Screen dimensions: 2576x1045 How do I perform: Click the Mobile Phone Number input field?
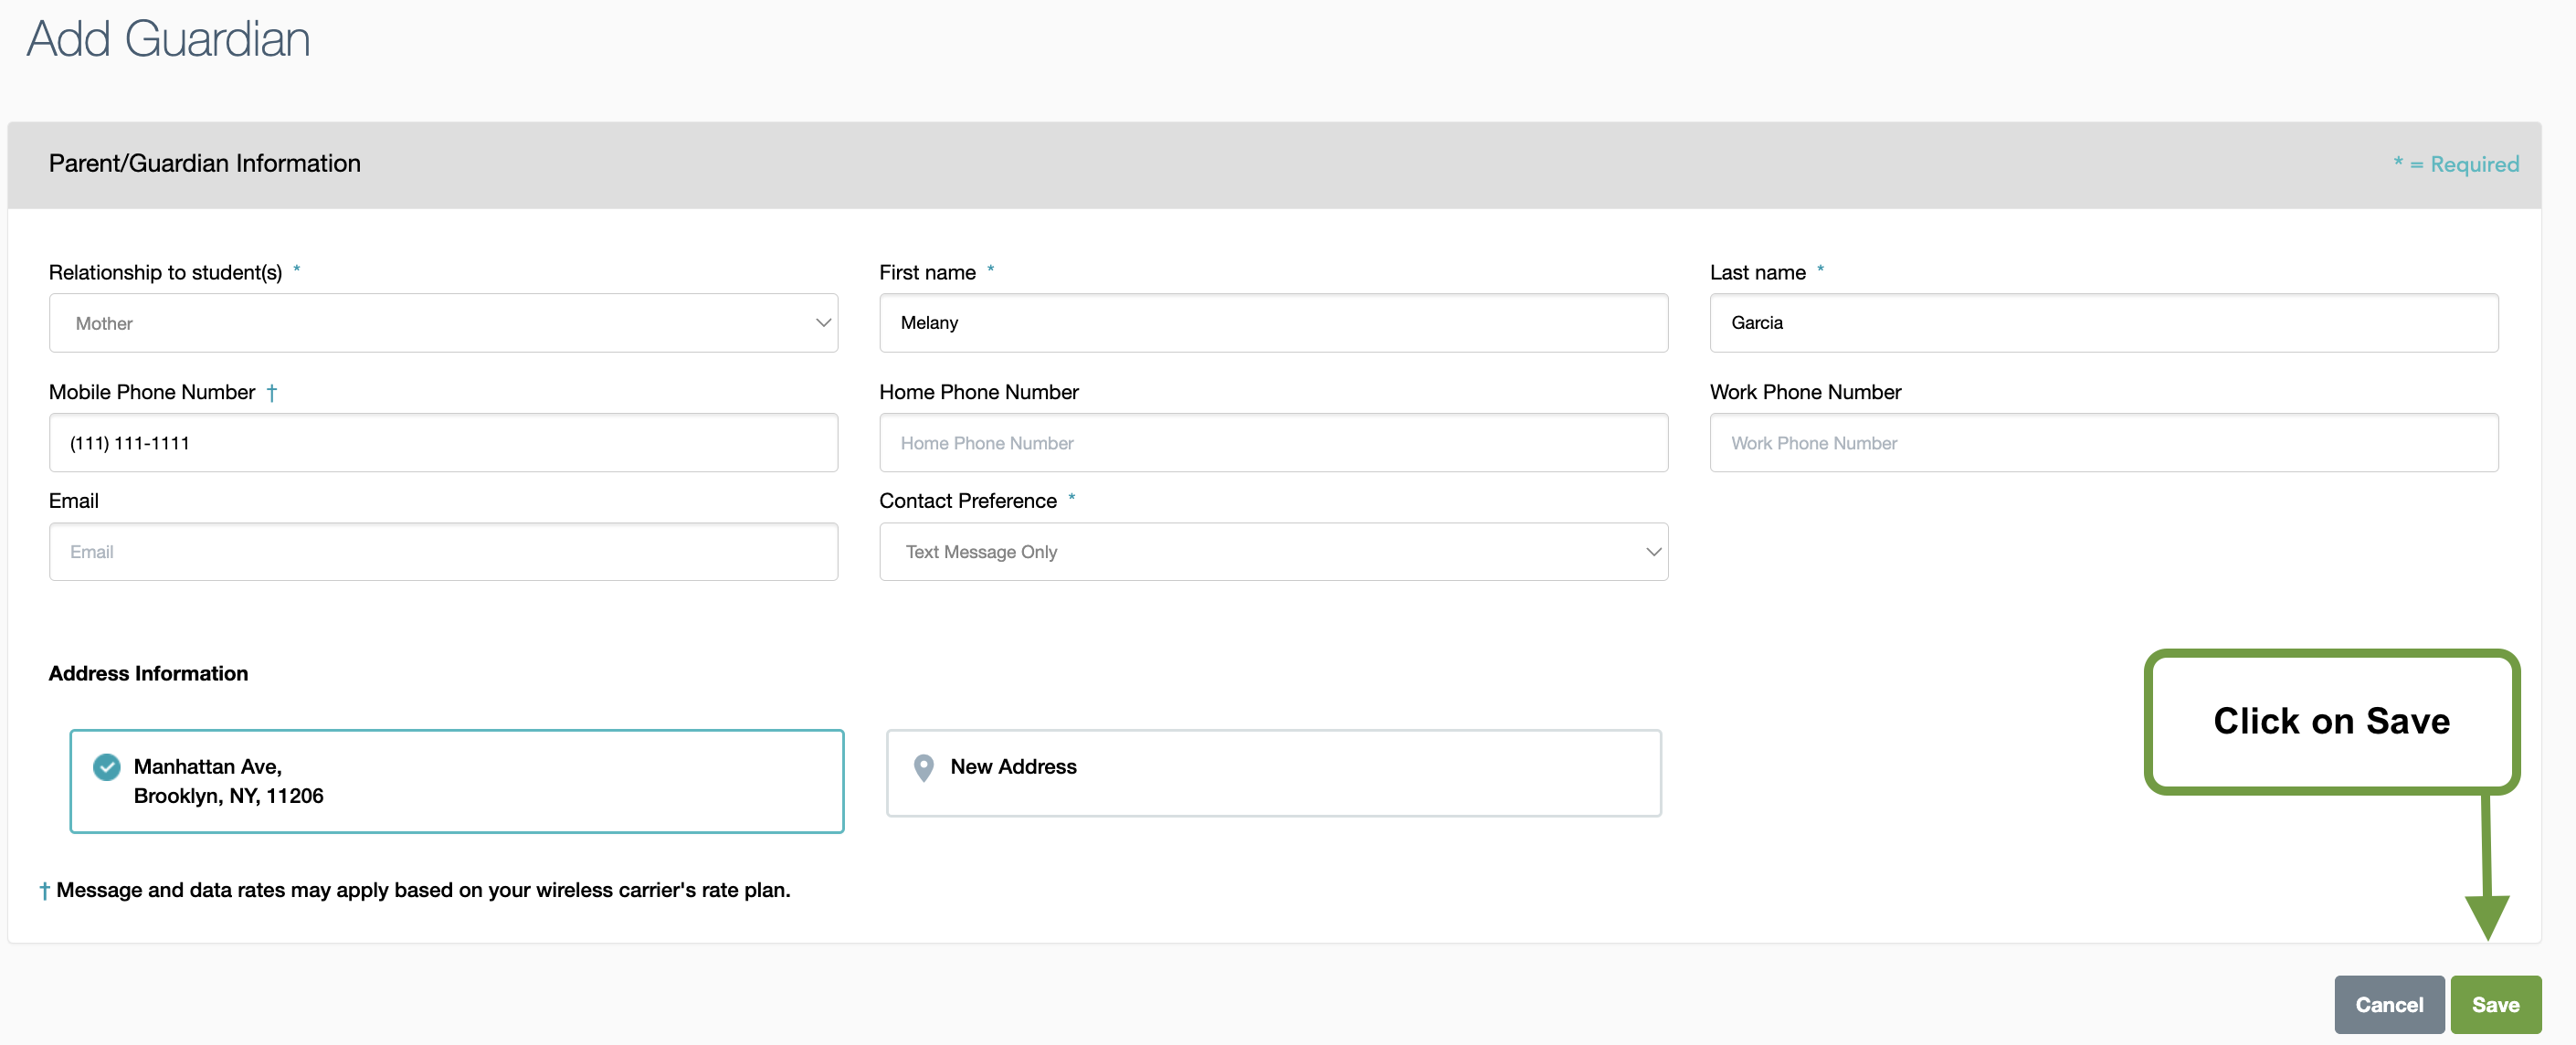(x=443, y=443)
